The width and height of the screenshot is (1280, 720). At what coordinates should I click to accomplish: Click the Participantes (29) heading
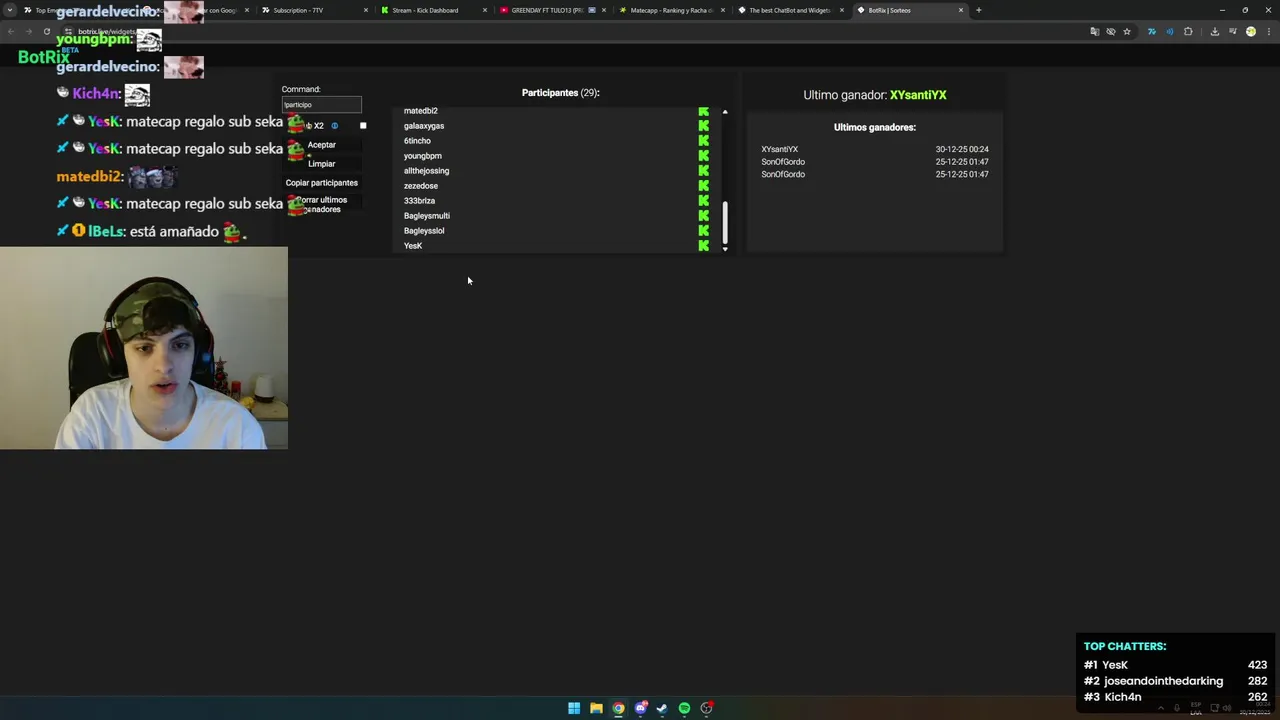(x=560, y=93)
